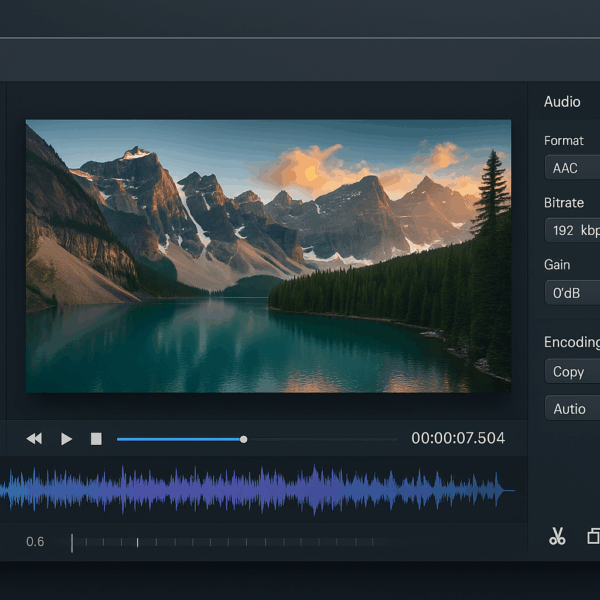
Task: Click the scissors cut icon
Action: point(557,535)
